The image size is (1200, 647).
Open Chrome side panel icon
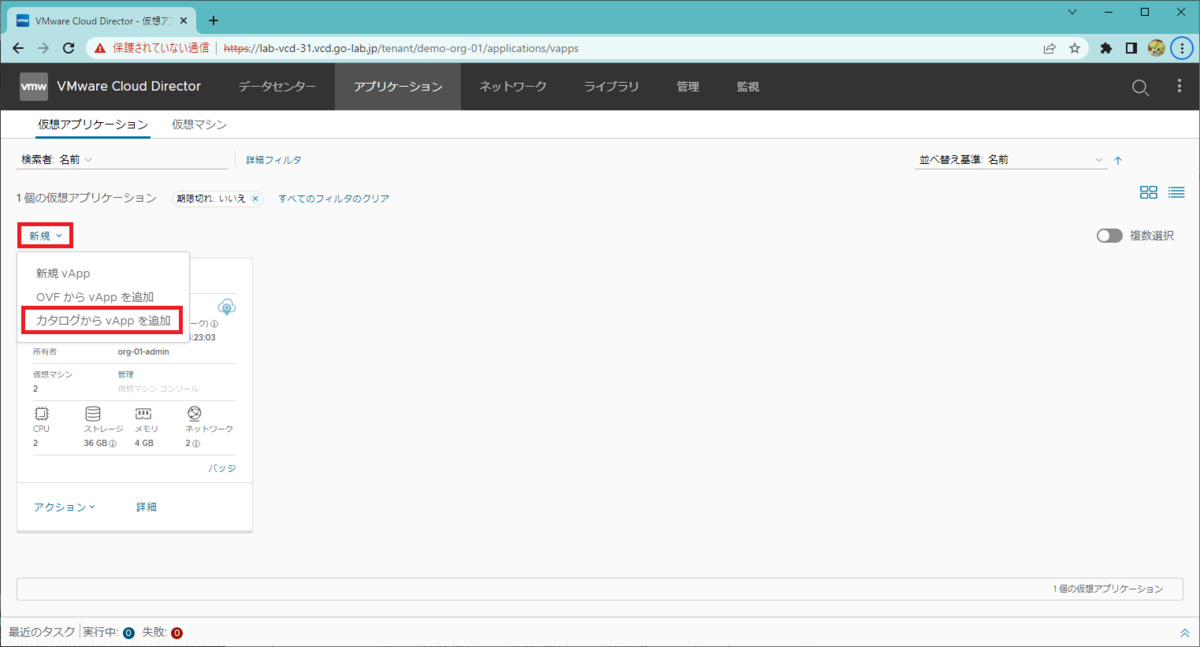tap(1131, 48)
